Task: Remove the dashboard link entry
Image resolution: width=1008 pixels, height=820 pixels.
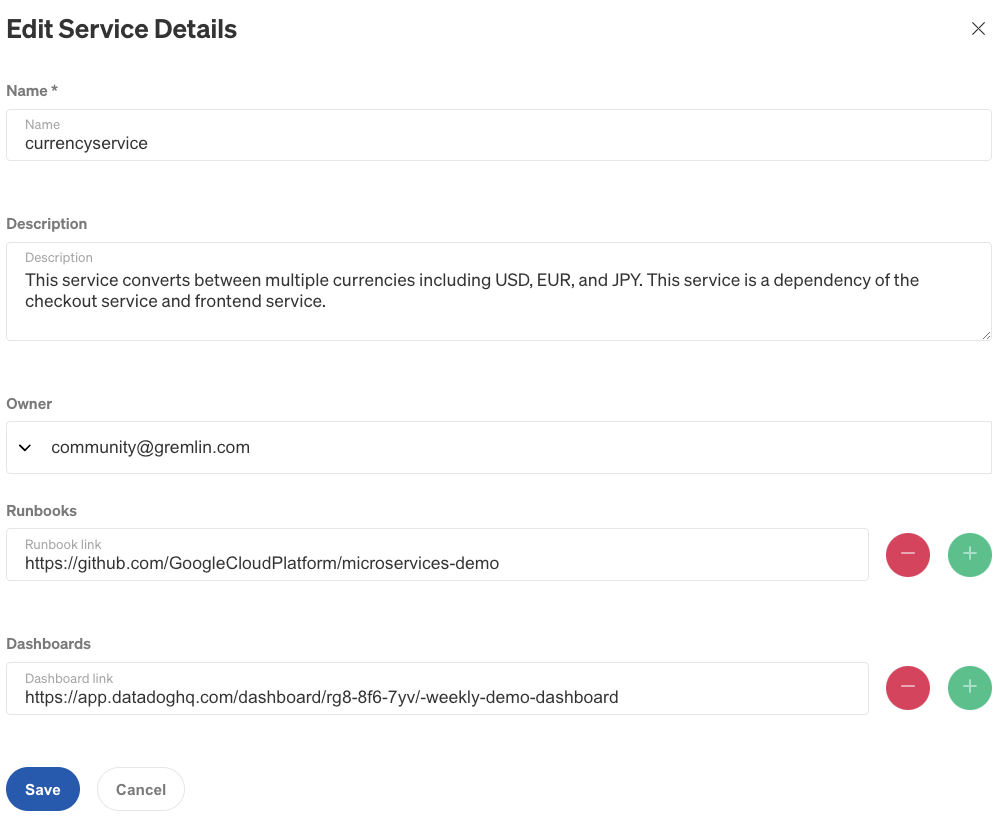Action: click(x=907, y=688)
